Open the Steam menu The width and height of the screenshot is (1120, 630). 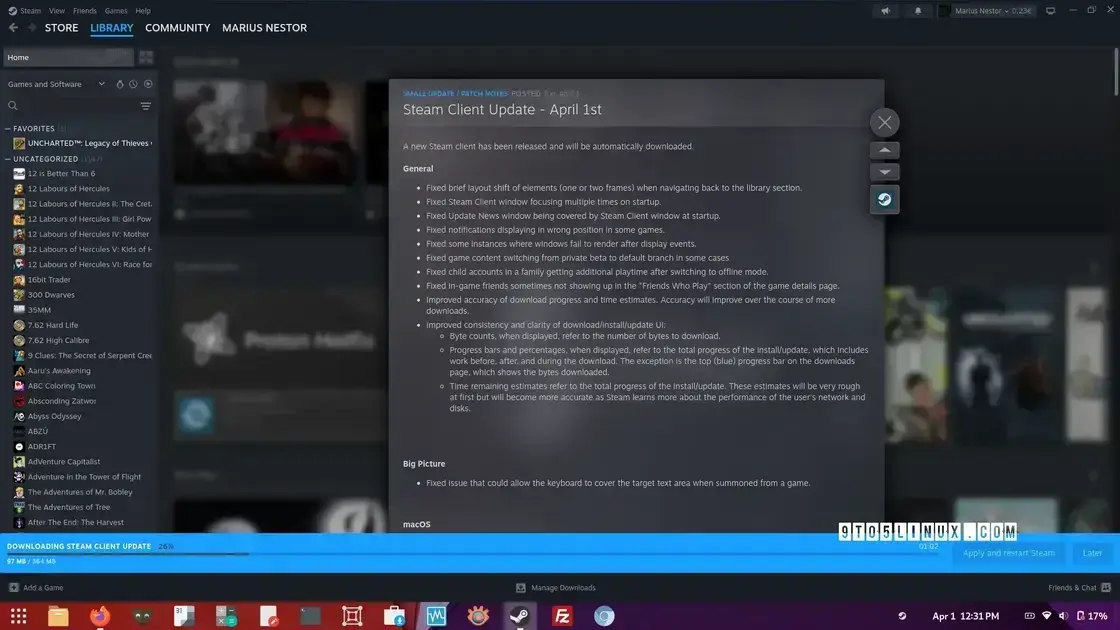point(30,11)
